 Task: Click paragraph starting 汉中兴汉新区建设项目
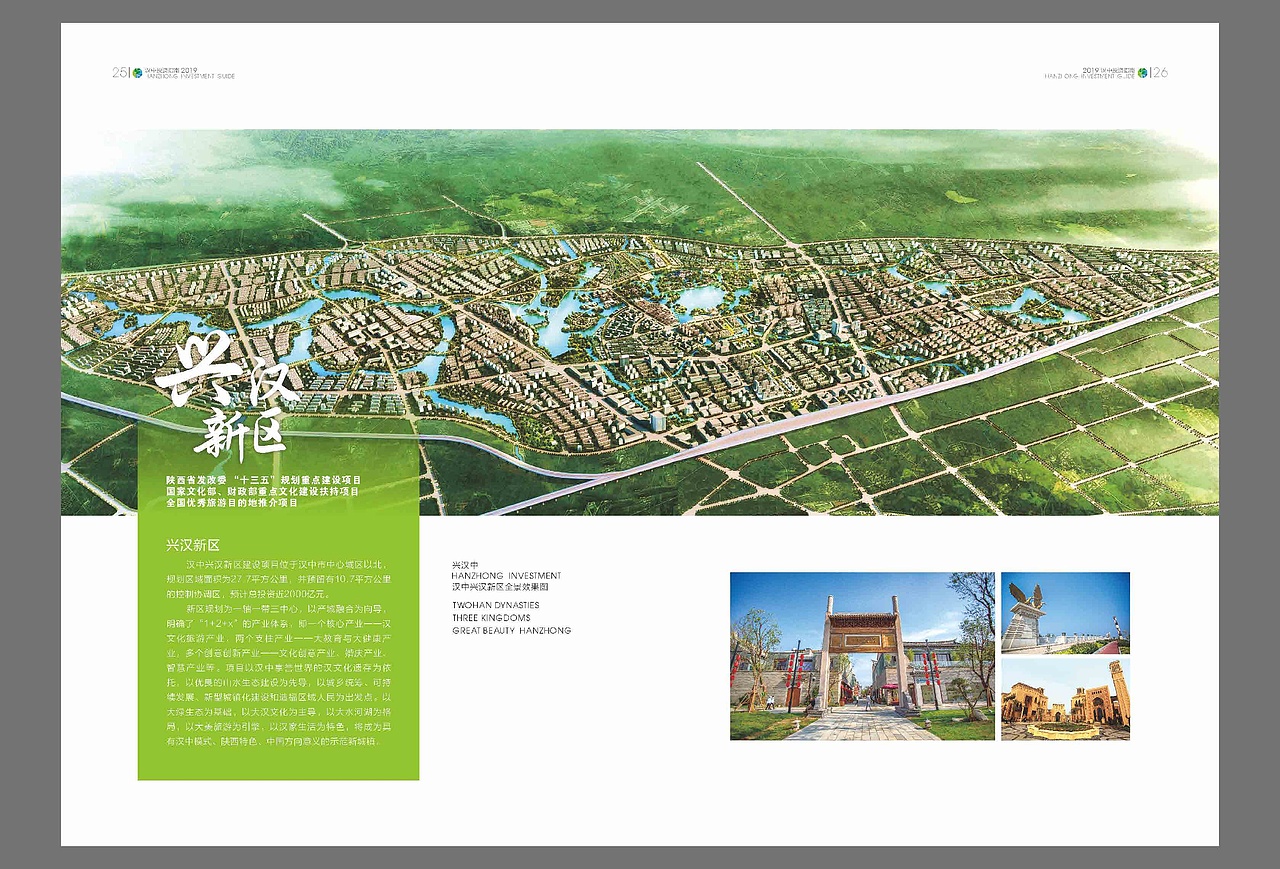click(x=278, y=579)
